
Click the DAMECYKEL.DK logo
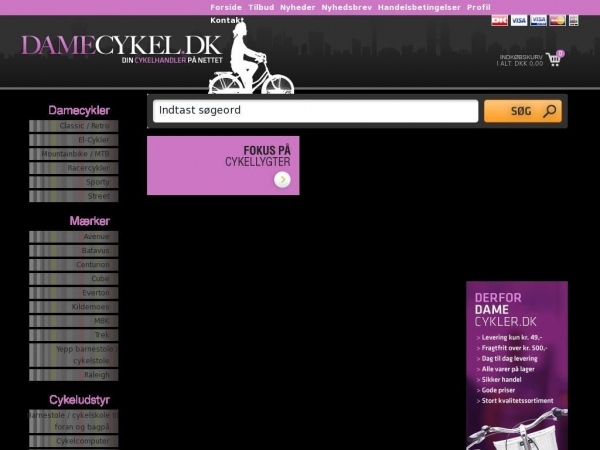click(122, 49)
